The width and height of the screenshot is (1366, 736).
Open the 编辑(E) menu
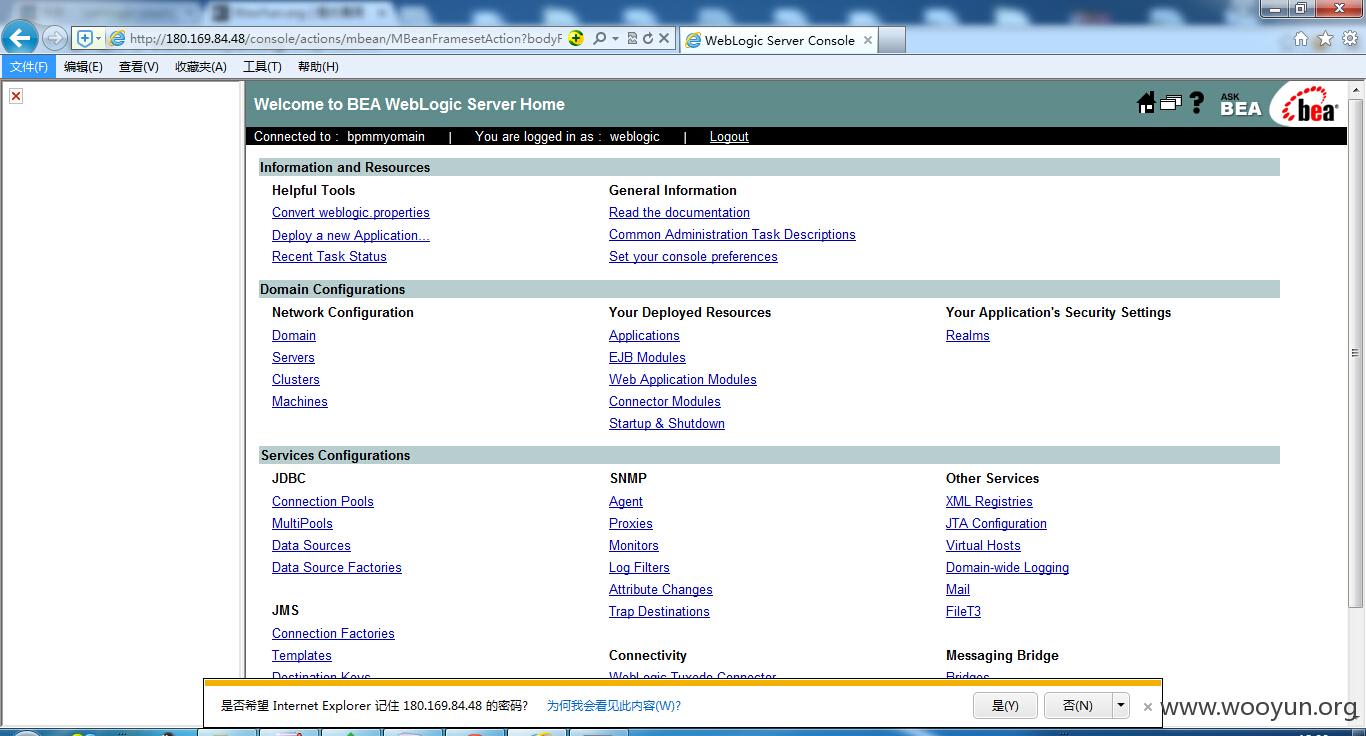pyautogui.click(x=83, y=67)
